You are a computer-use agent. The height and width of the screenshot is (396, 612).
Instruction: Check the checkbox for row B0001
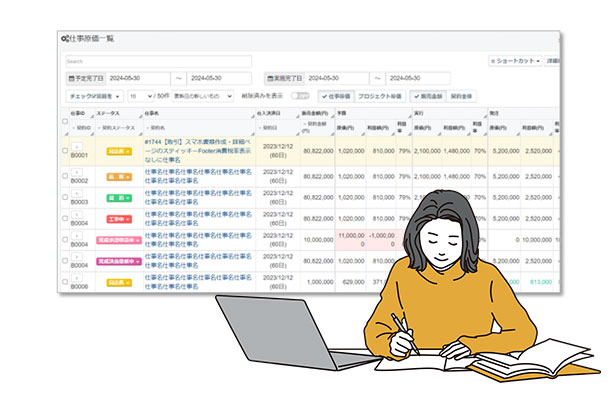[65, 151]
